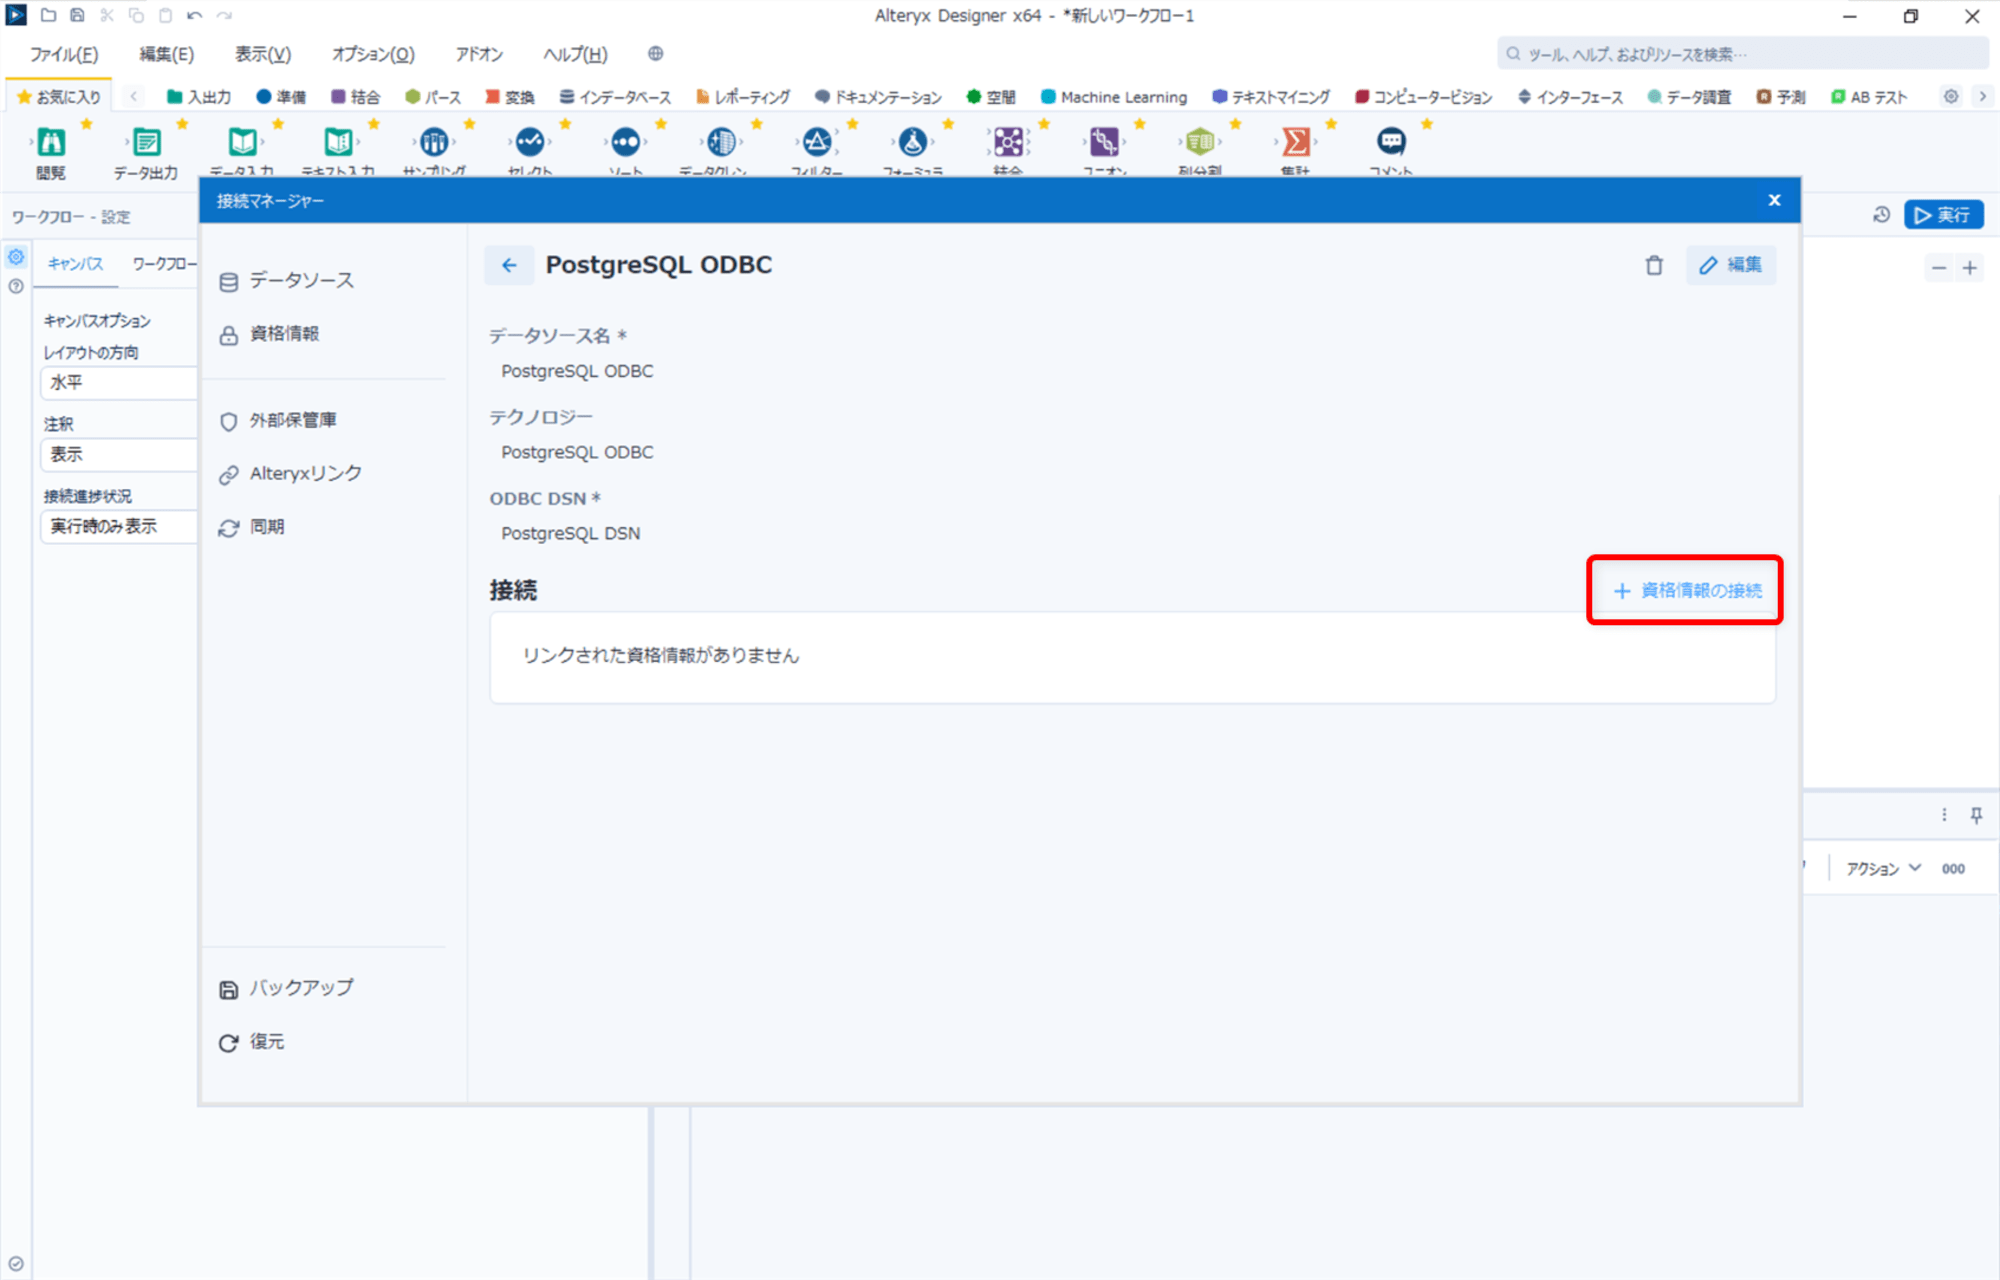Open the run history clock icon
Screen dimensions: 2000x1280
pyautogui.click(x=1881, y=215)
